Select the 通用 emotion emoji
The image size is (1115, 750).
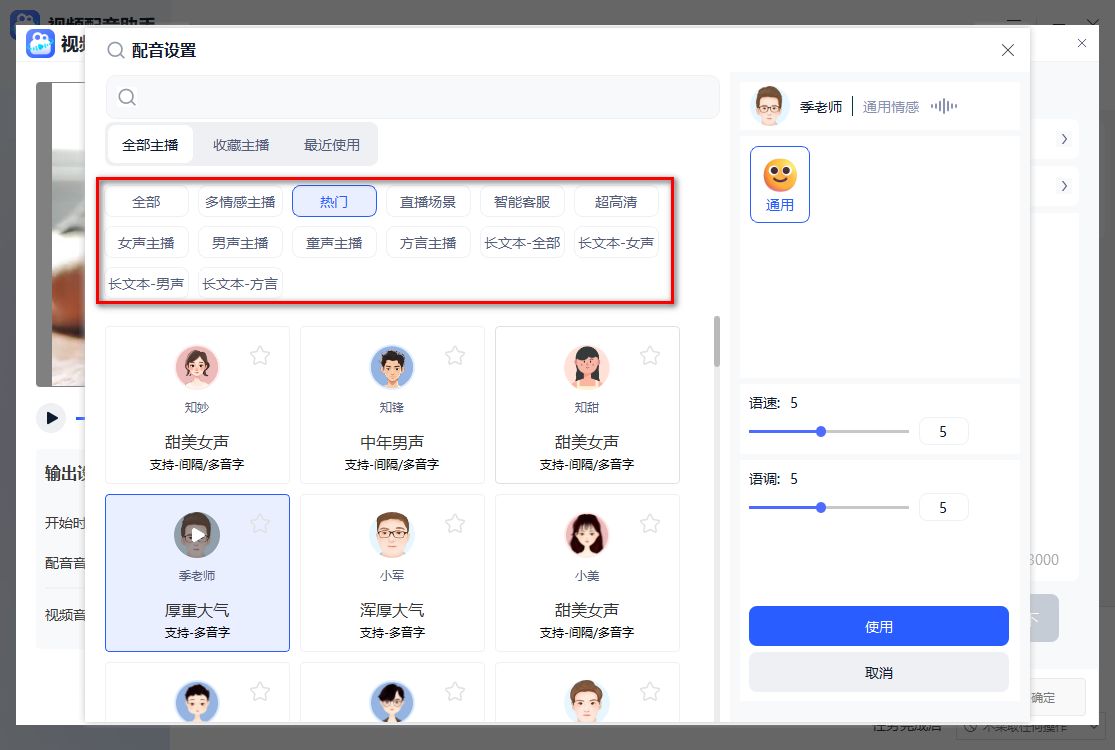pyautogui.click(x=780, y=184)
